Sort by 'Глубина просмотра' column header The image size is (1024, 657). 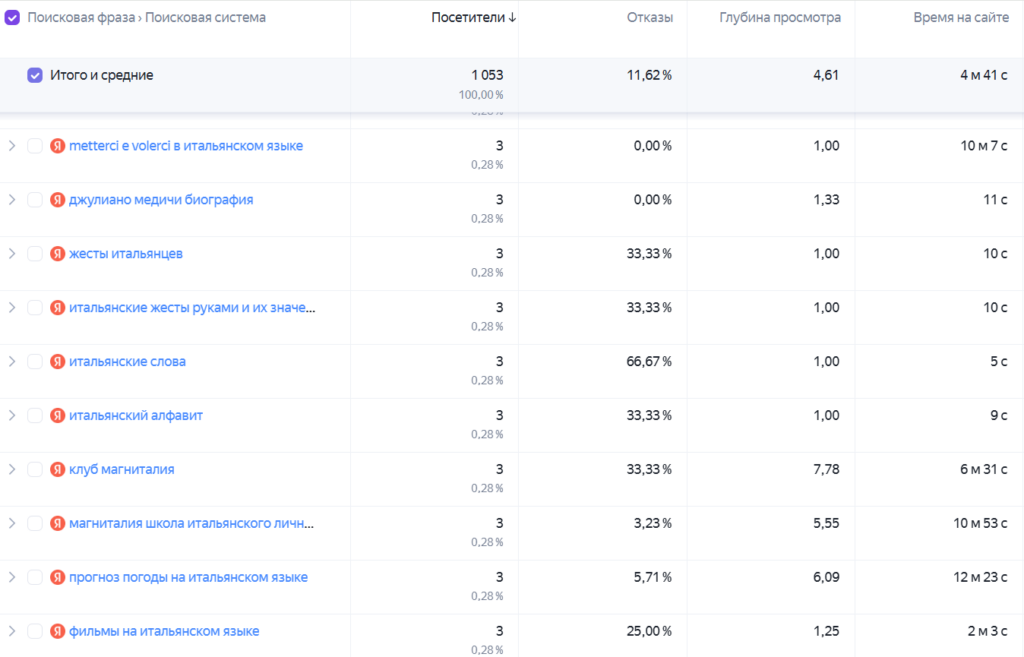(x=780, y=18)
